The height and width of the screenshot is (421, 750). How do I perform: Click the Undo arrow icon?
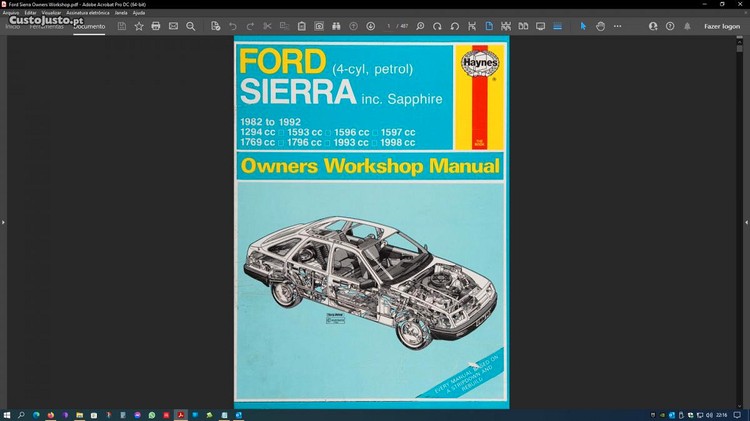(233, 26)
